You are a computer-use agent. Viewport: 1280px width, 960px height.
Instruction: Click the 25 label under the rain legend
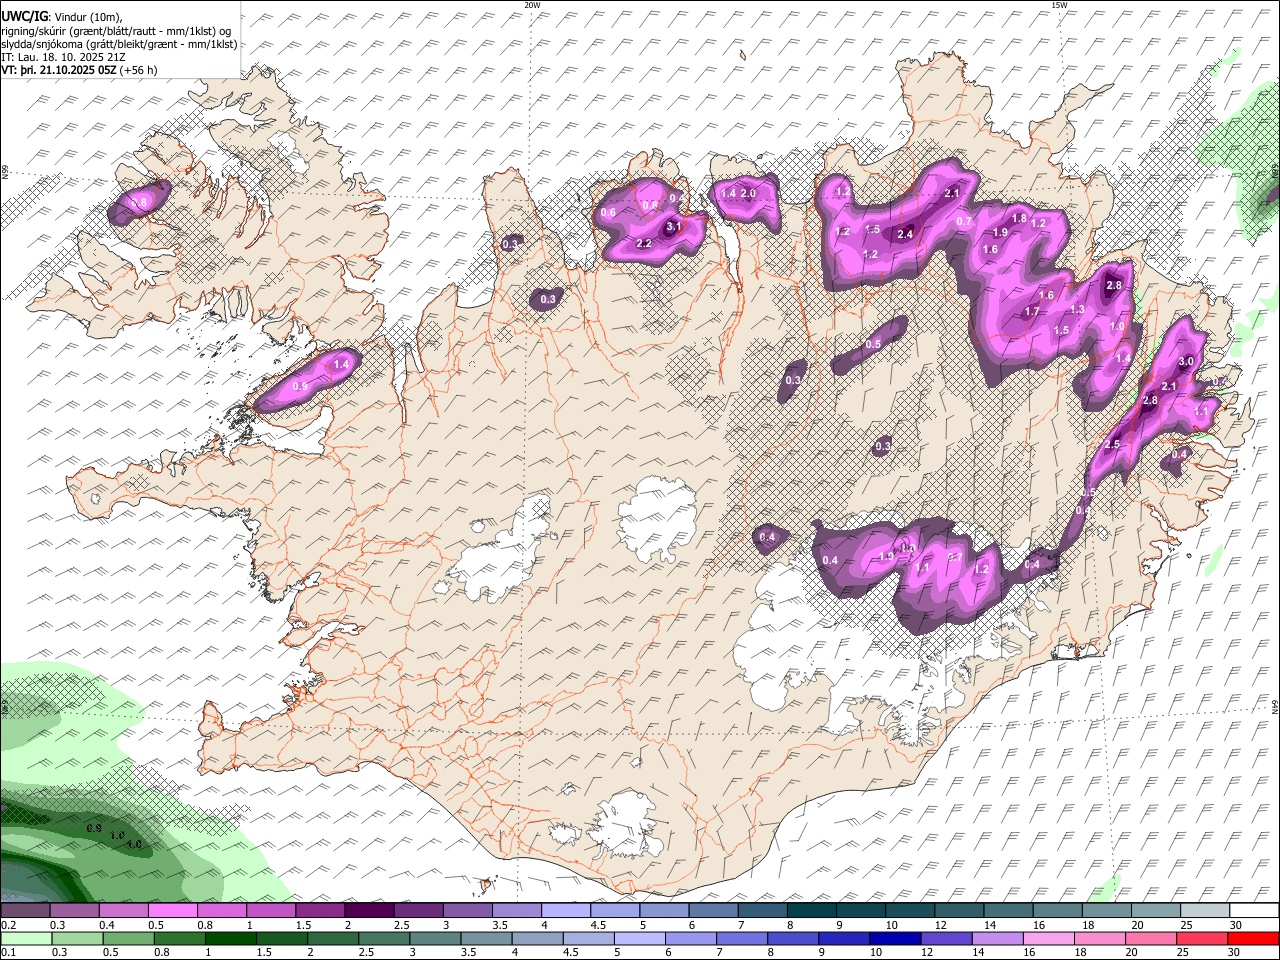click(1182, 952)
